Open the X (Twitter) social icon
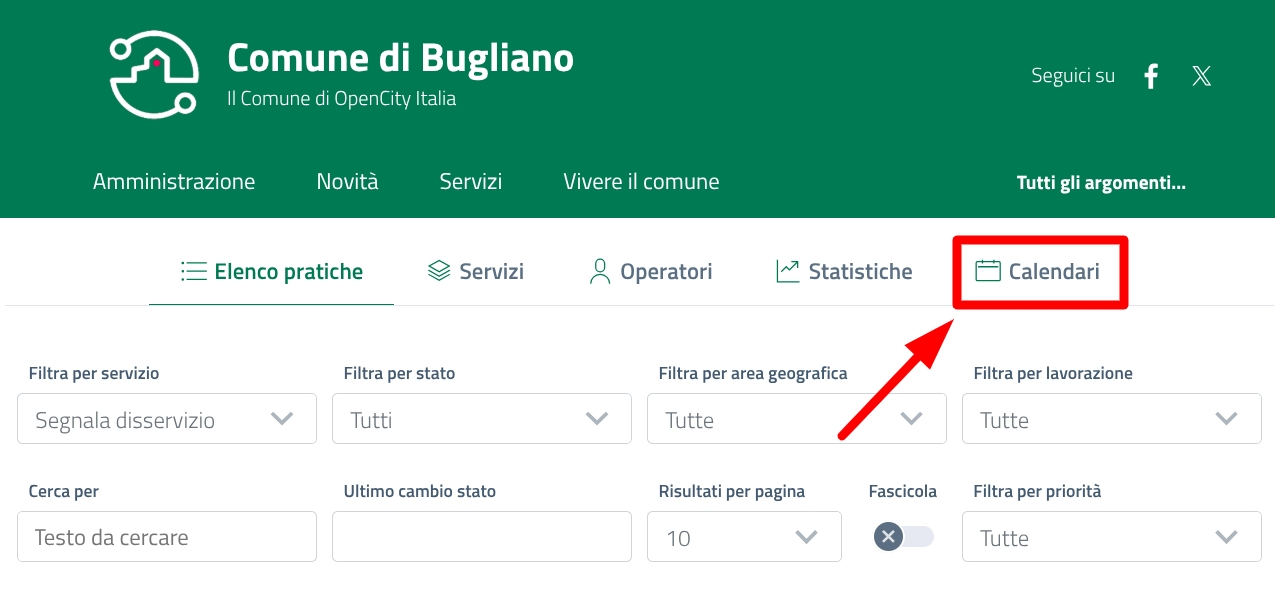 pyautogui.click(x=1201, y=76)
